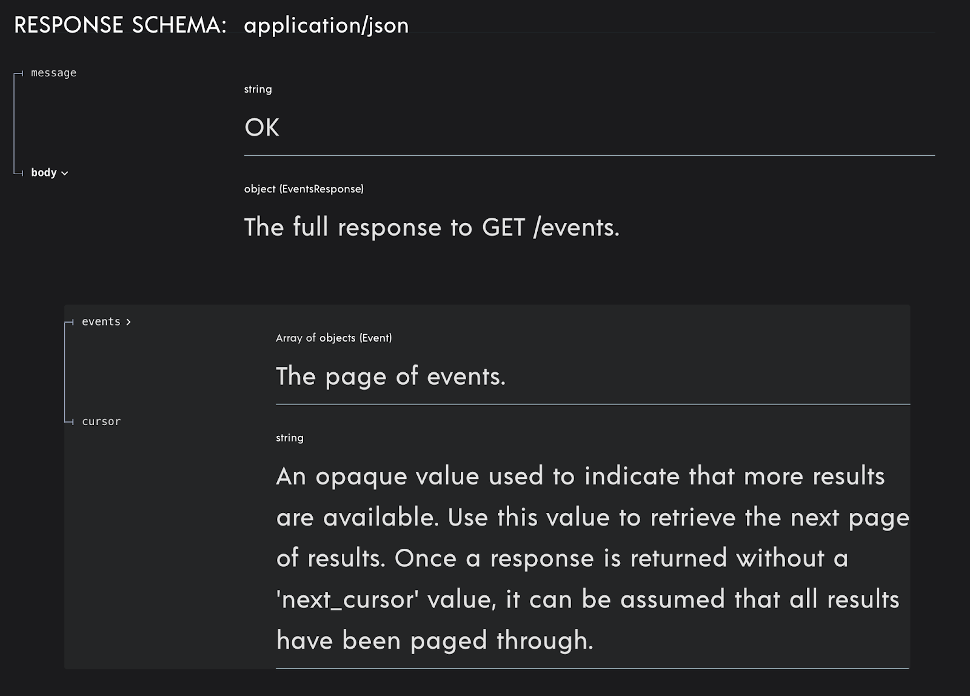This screenshot has height=696, width=970.
Task: Select the body property name
Action: (x=44, y=173)
